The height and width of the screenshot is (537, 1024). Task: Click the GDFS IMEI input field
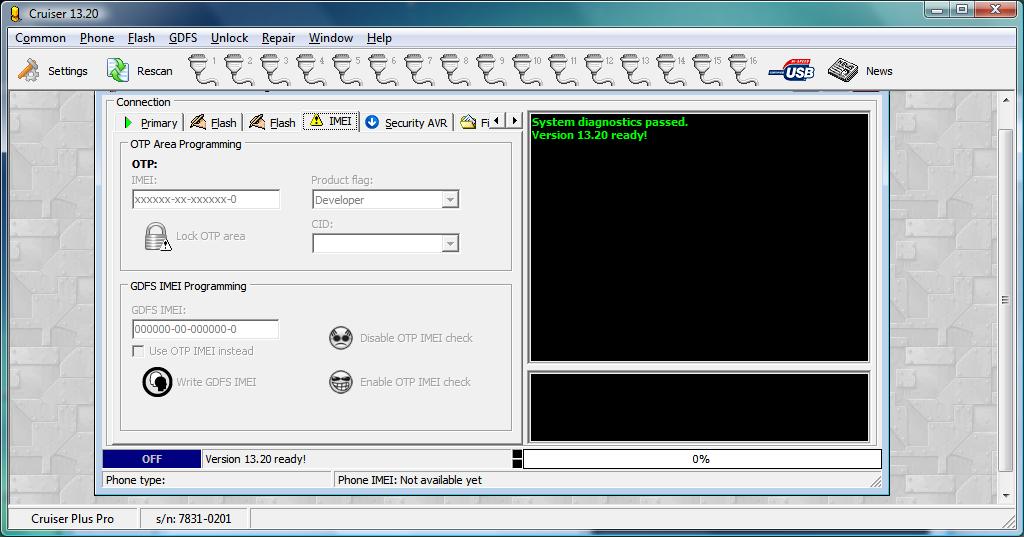point(205,329)
